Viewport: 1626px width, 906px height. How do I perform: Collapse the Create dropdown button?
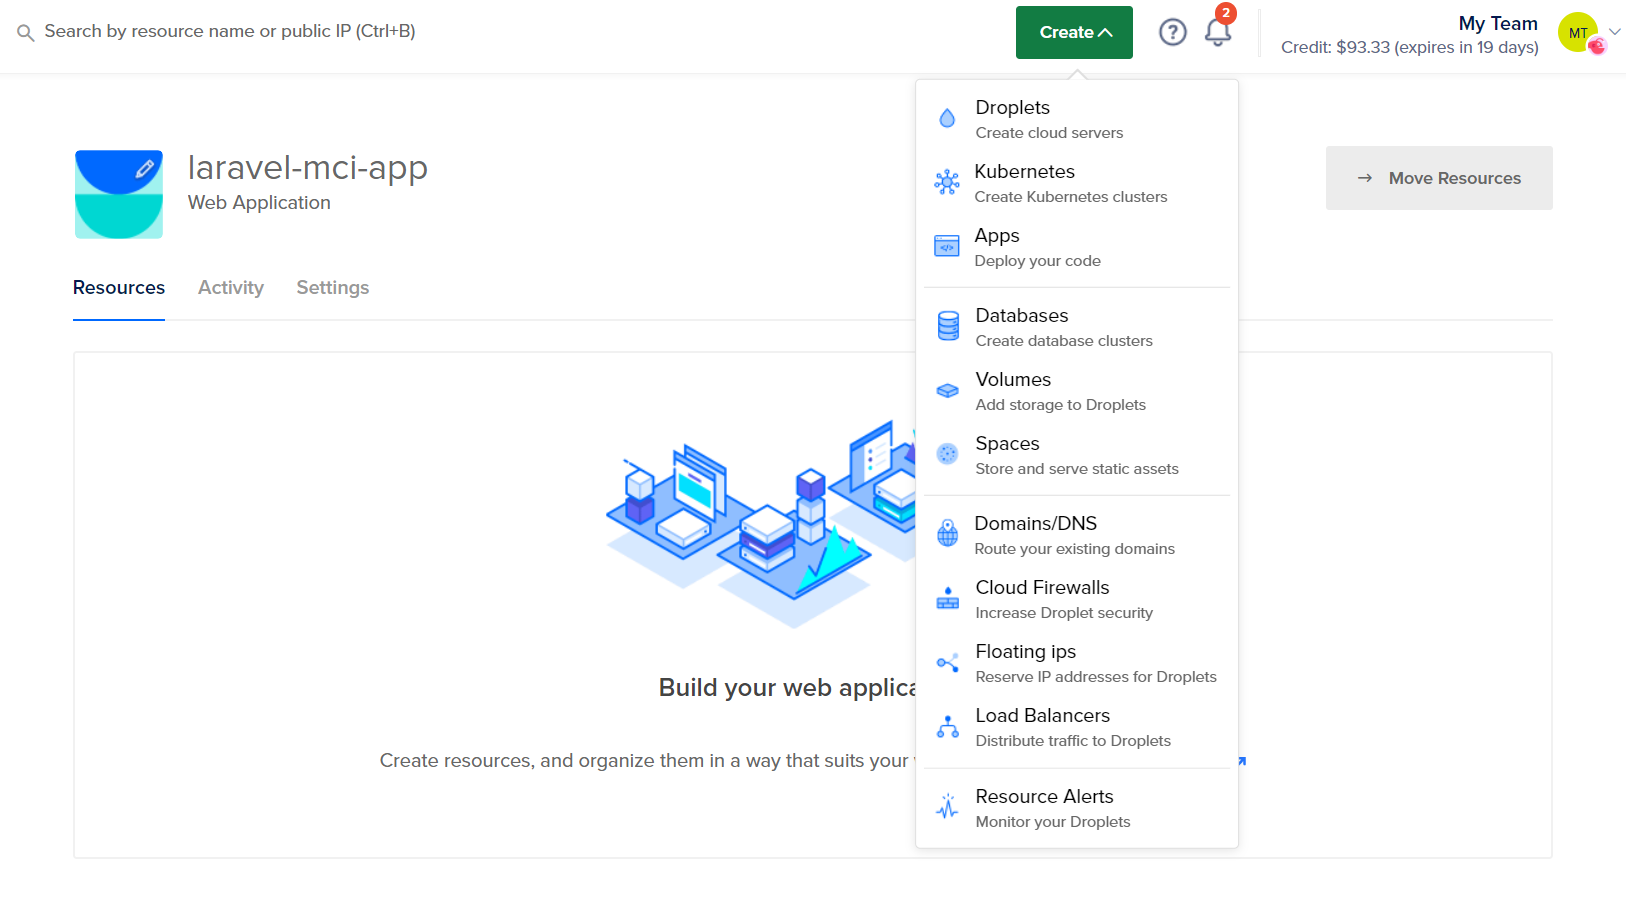(x=1074, y=32)
